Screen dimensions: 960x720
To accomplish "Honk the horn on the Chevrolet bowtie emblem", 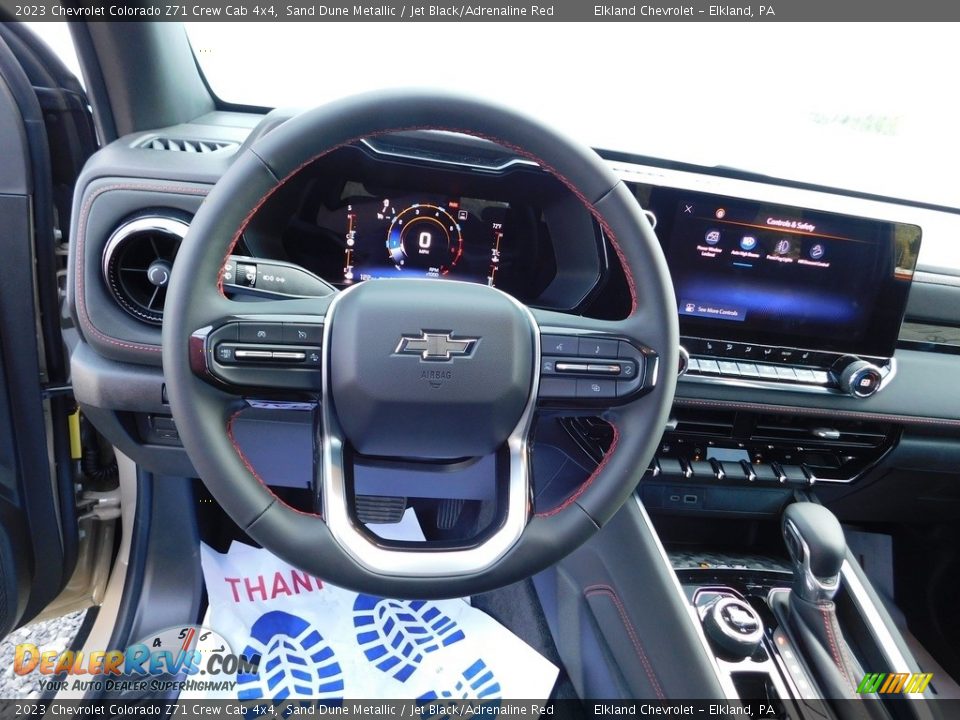I will pos(435,346).
